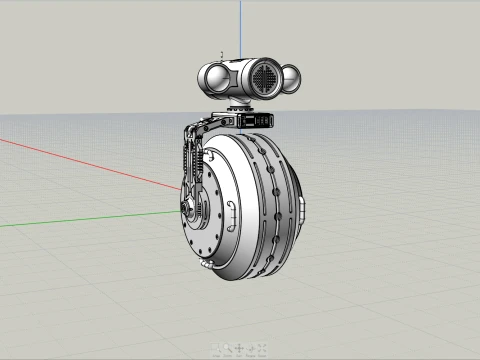
Task: Click the Reset view expand-arrows icon
Action: pyautogui.click(x=262, y=349)
